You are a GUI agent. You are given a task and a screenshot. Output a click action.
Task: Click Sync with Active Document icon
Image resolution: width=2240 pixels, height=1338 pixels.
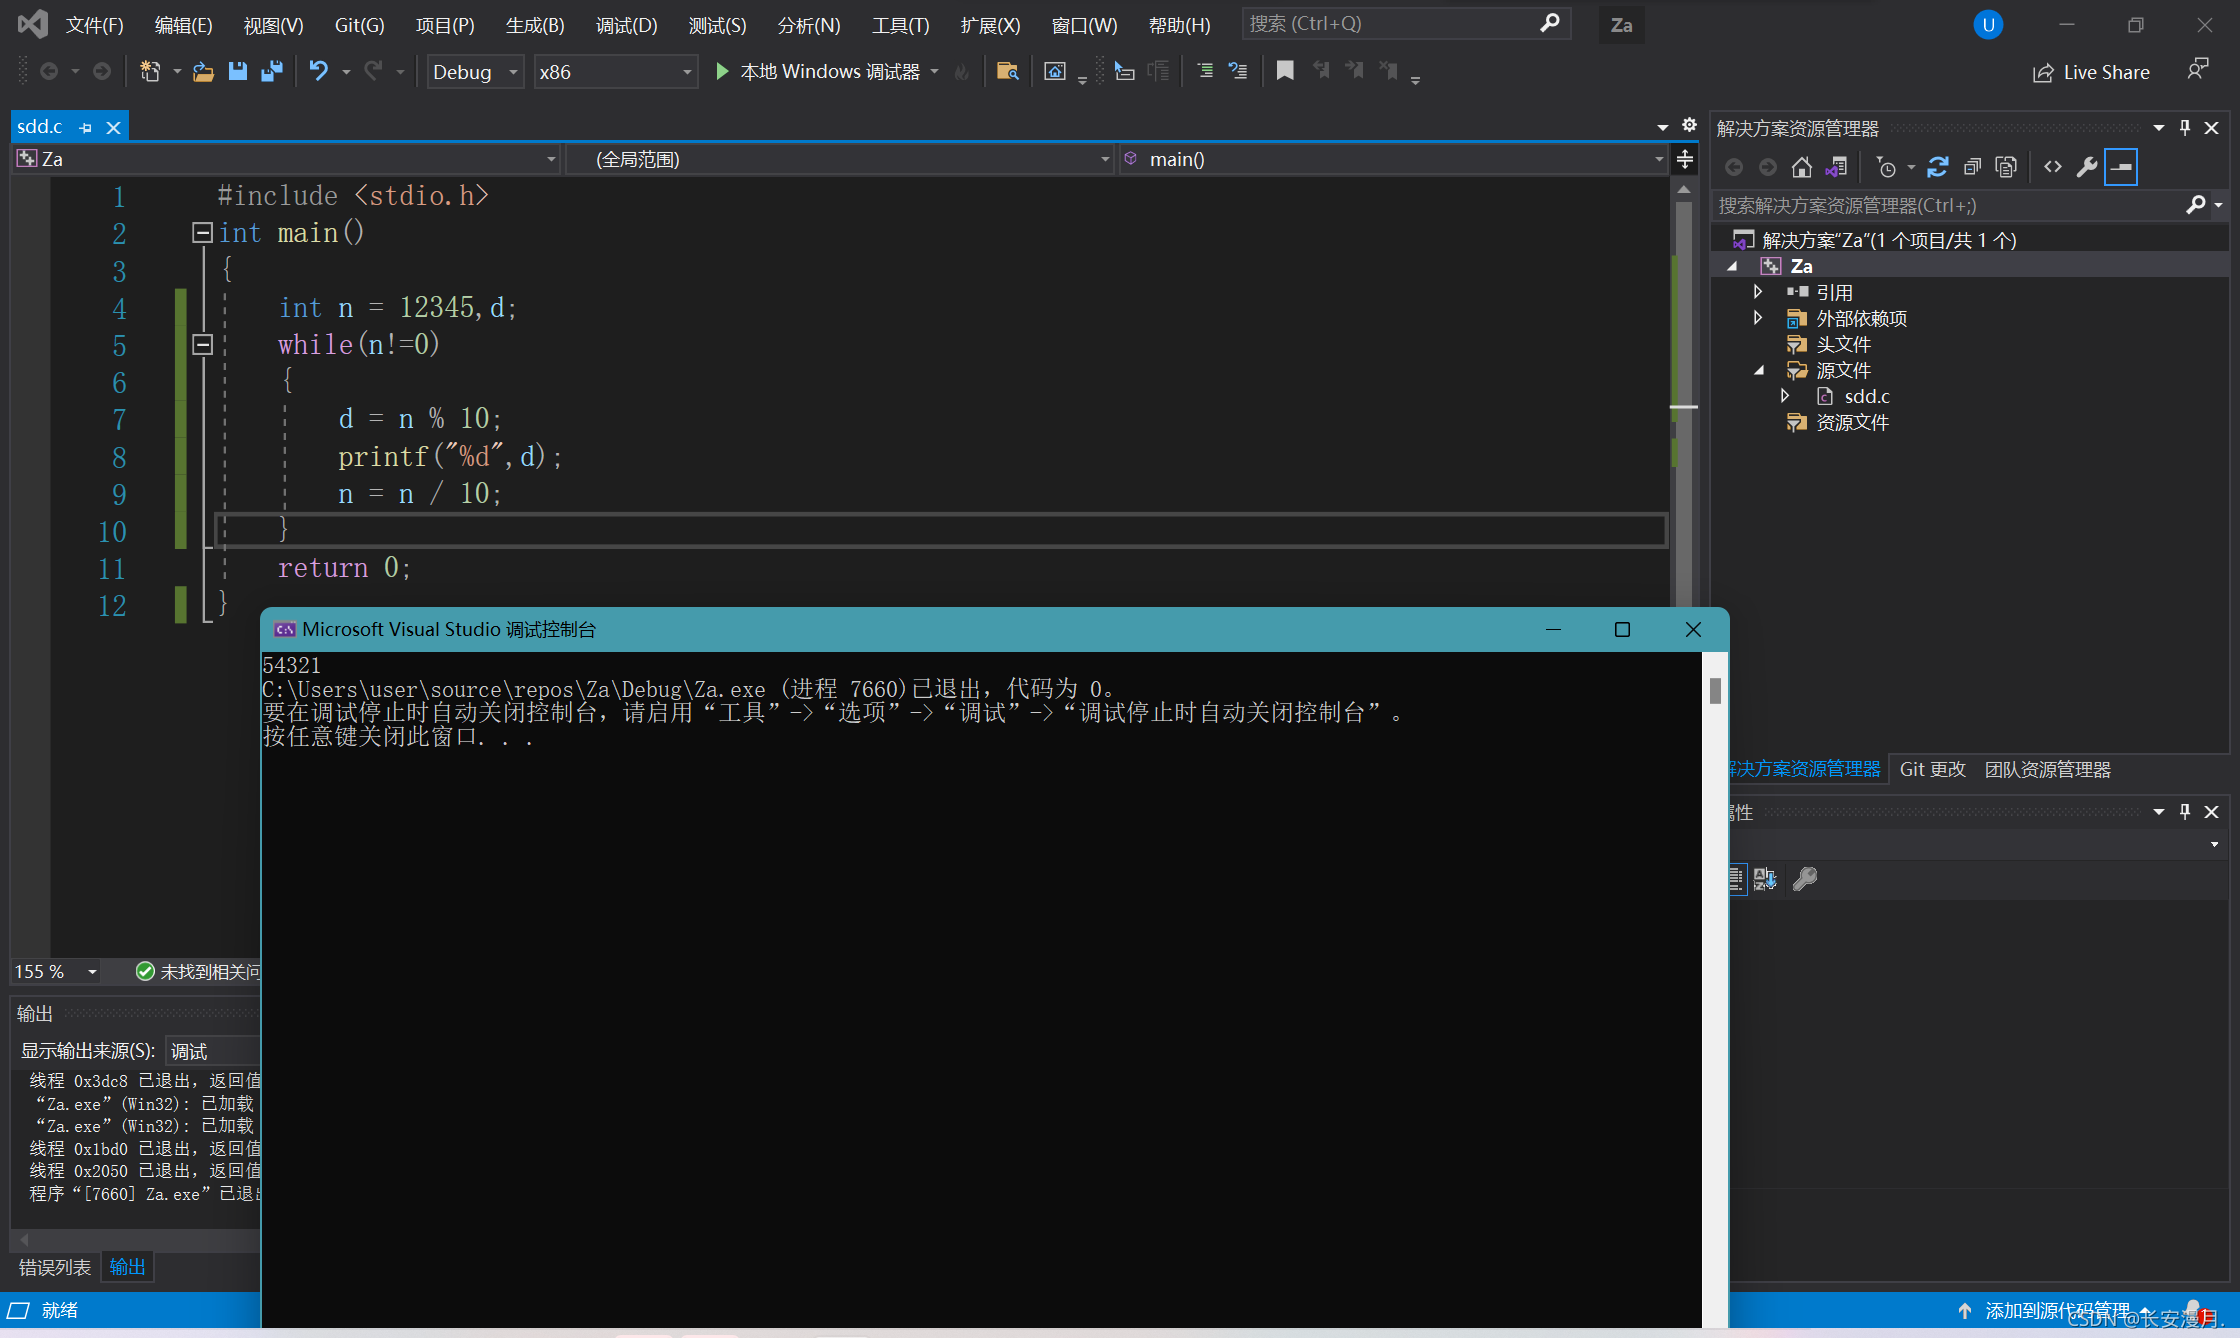coord(1937,167)
